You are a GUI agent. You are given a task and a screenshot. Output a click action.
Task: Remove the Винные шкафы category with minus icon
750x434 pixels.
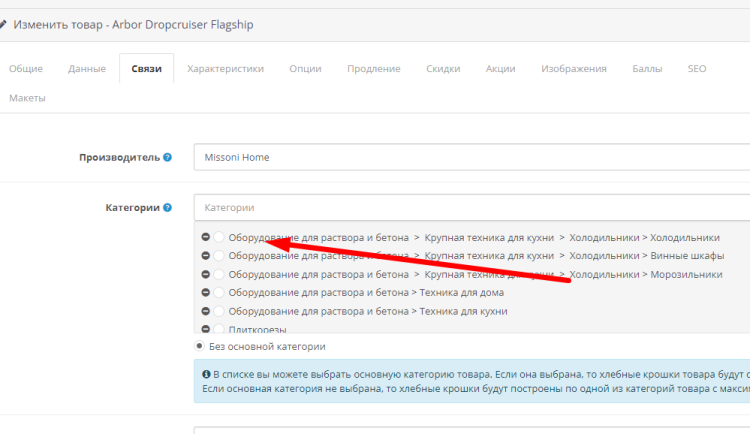tap(205, 256)
